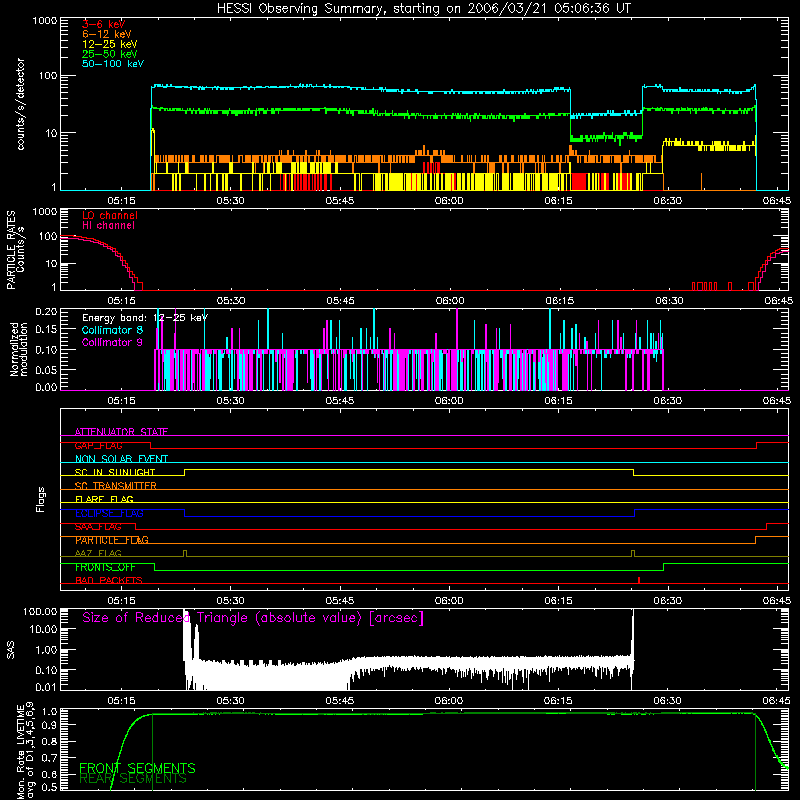Click the SAA_FLAG label

pos(98,527)
